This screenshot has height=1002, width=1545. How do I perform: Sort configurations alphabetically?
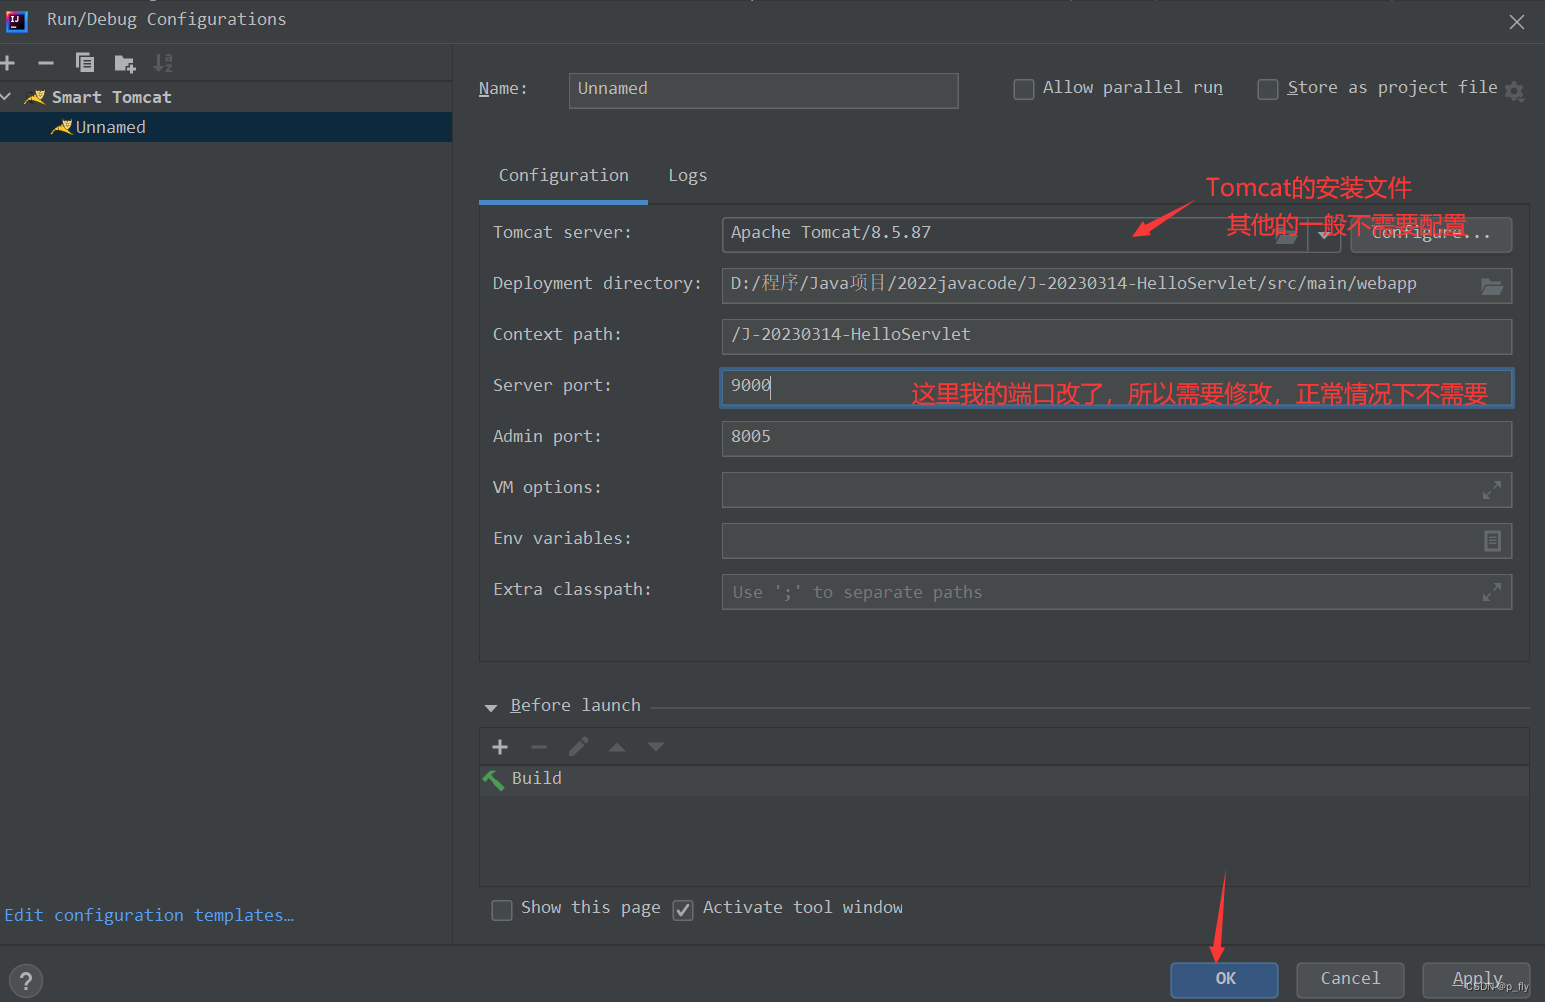pyautogui.click(x=163, y=63)
